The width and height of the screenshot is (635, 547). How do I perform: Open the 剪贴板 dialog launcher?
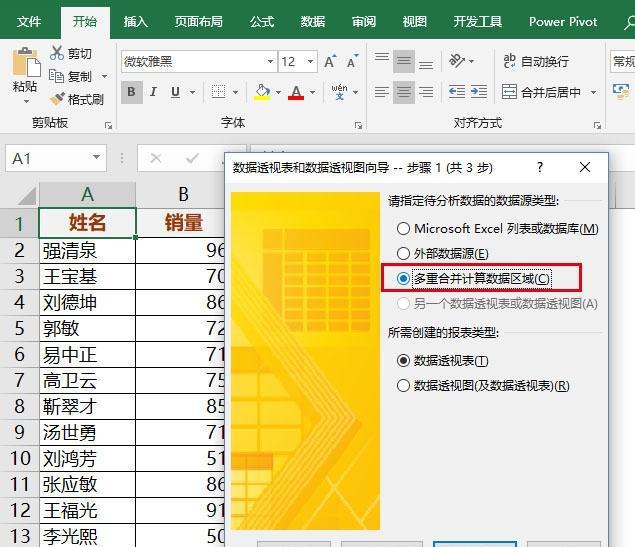point(108,126)
